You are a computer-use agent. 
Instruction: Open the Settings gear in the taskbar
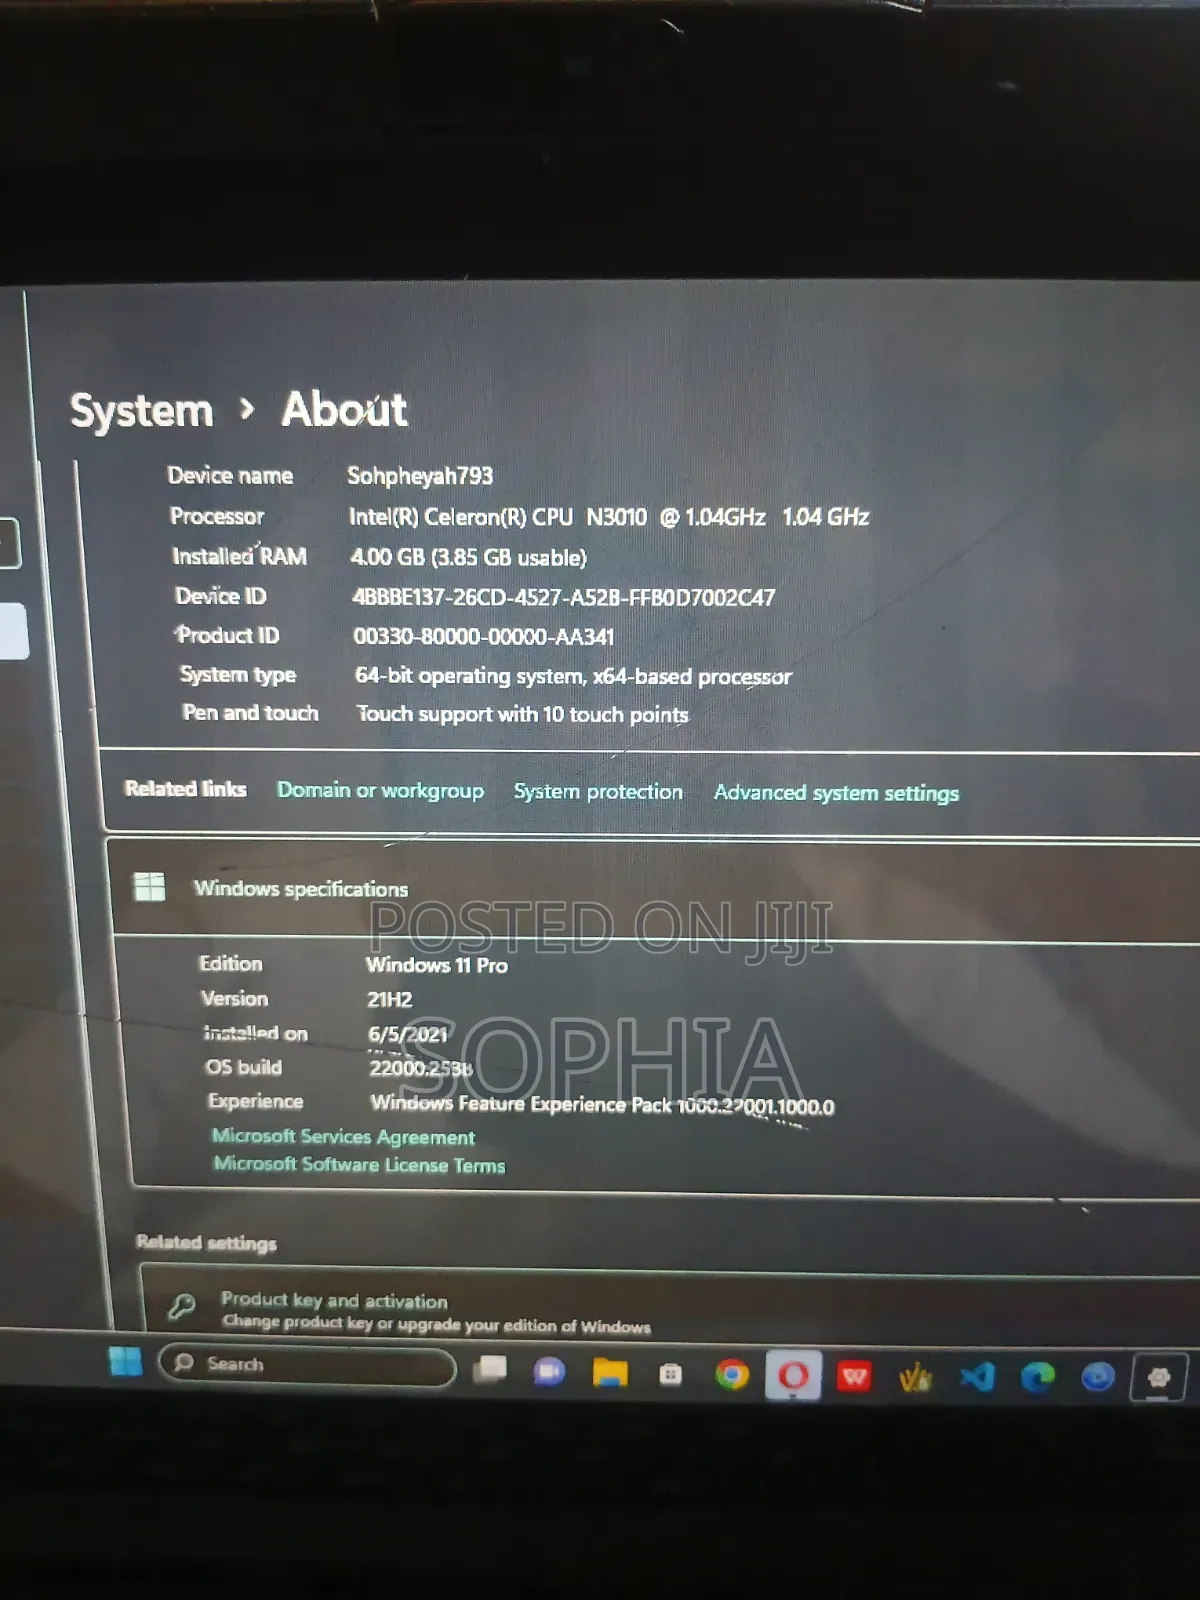[1158, 1377]
